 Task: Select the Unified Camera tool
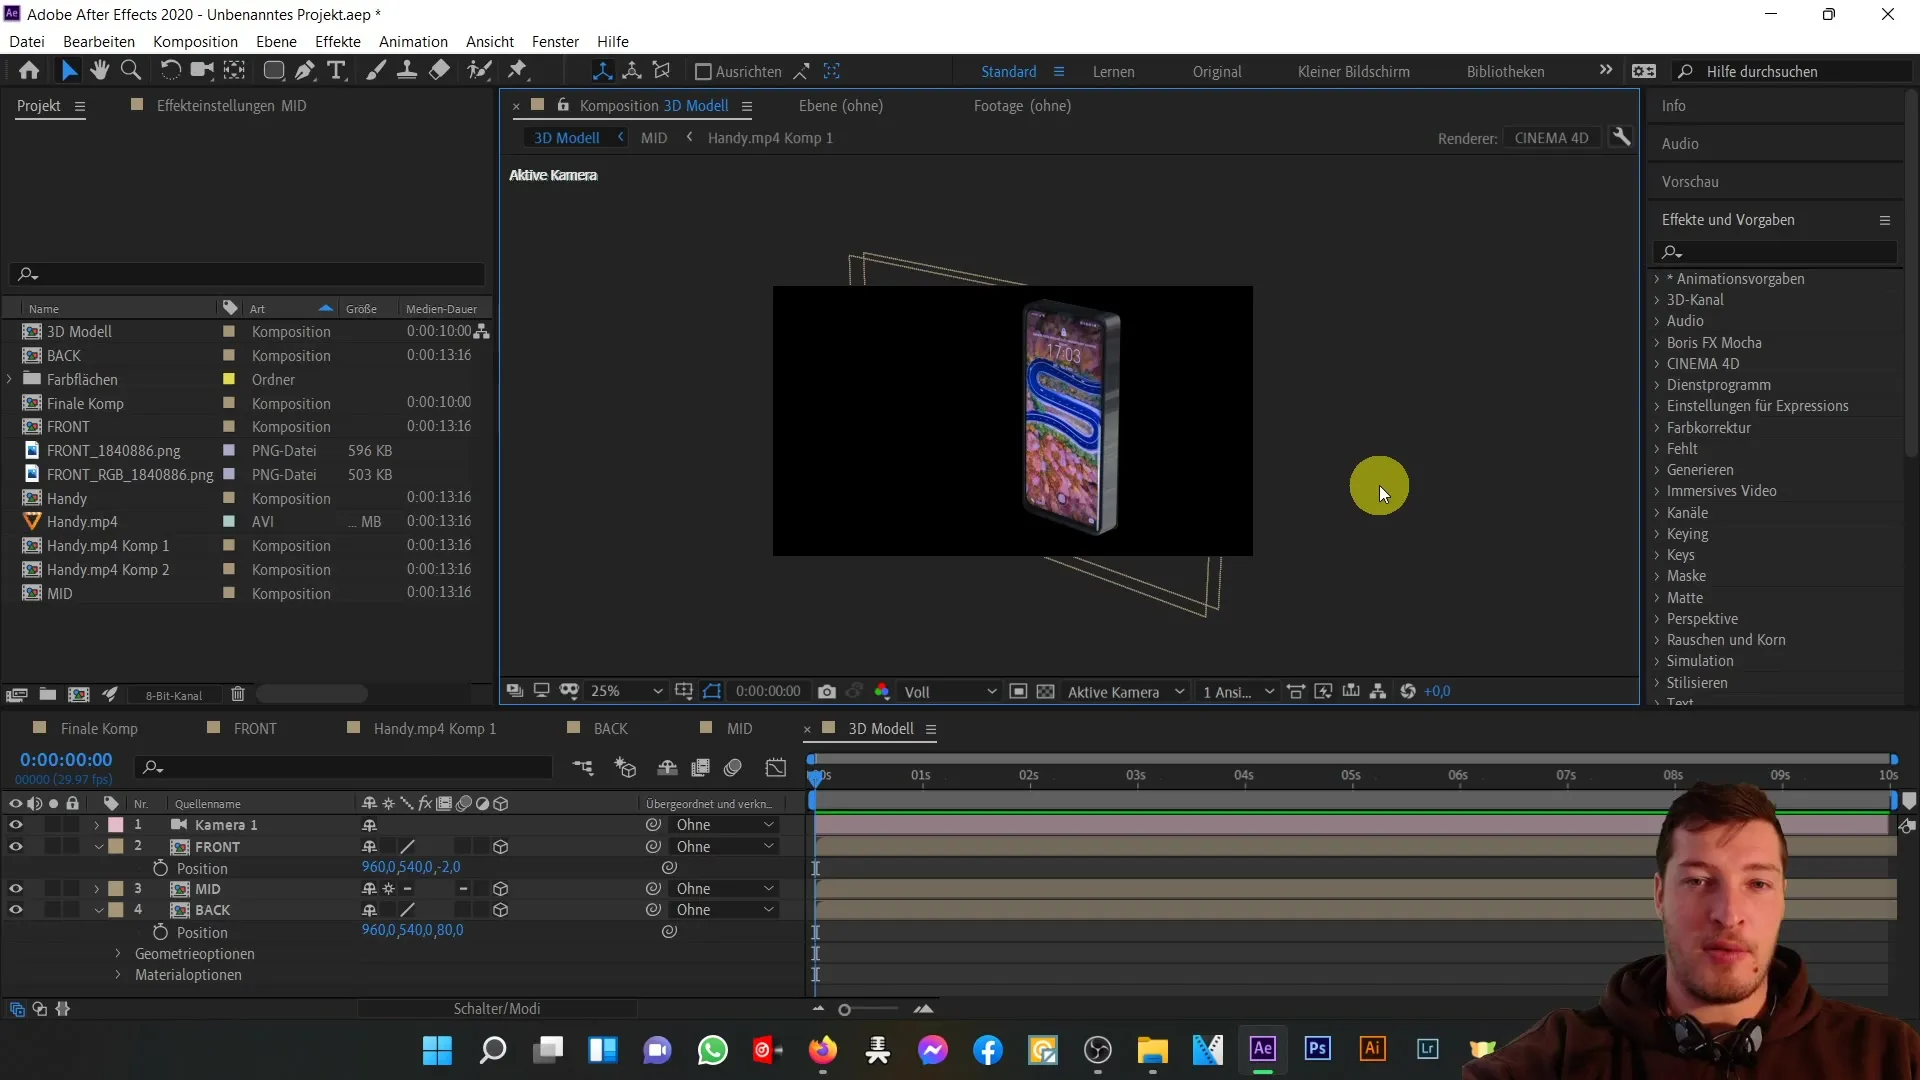point(203,71)
